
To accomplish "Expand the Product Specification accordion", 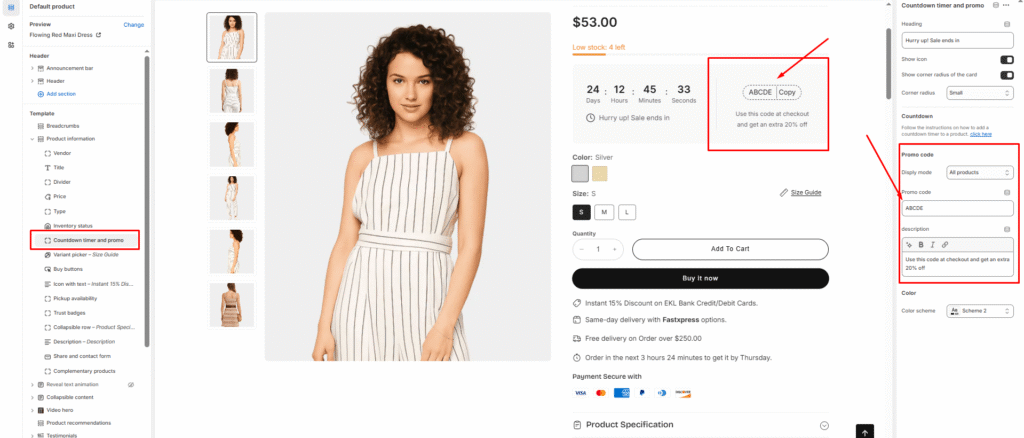I will pyautogui.click(x=824, y=425).
